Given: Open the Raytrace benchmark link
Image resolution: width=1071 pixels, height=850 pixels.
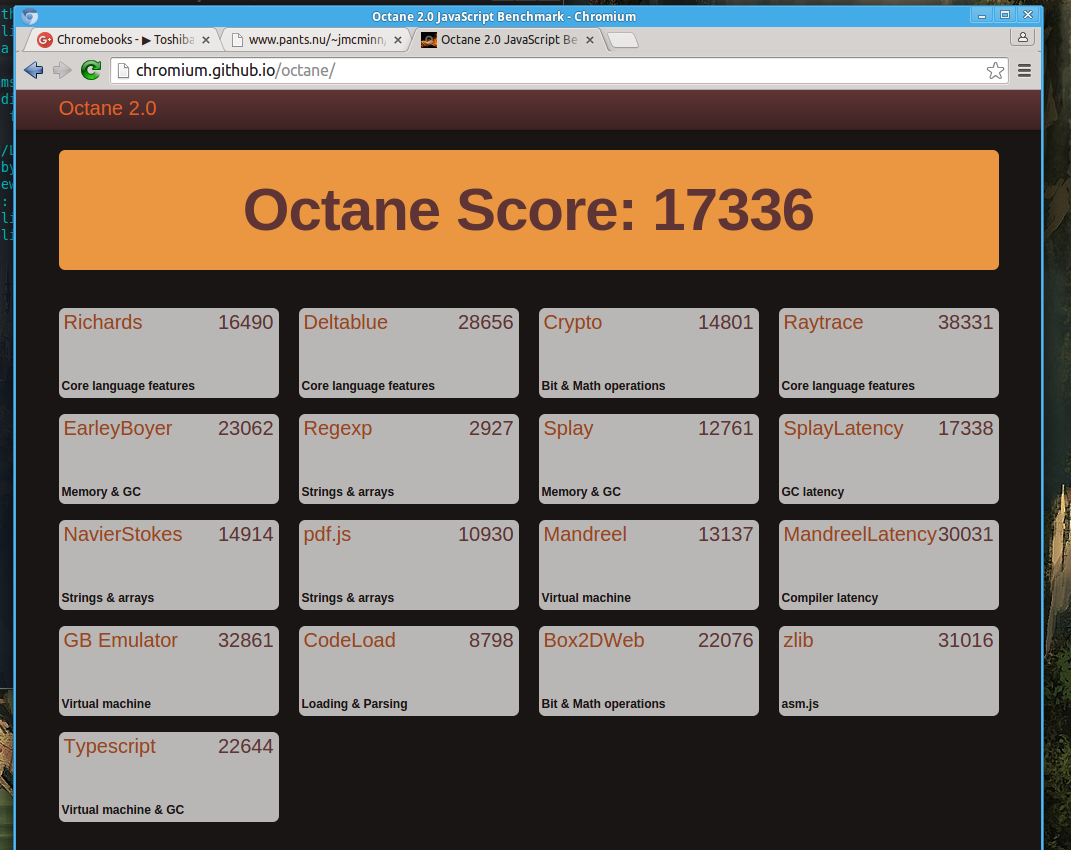Looking at the screenshot, I should click(x=823, y=323).
